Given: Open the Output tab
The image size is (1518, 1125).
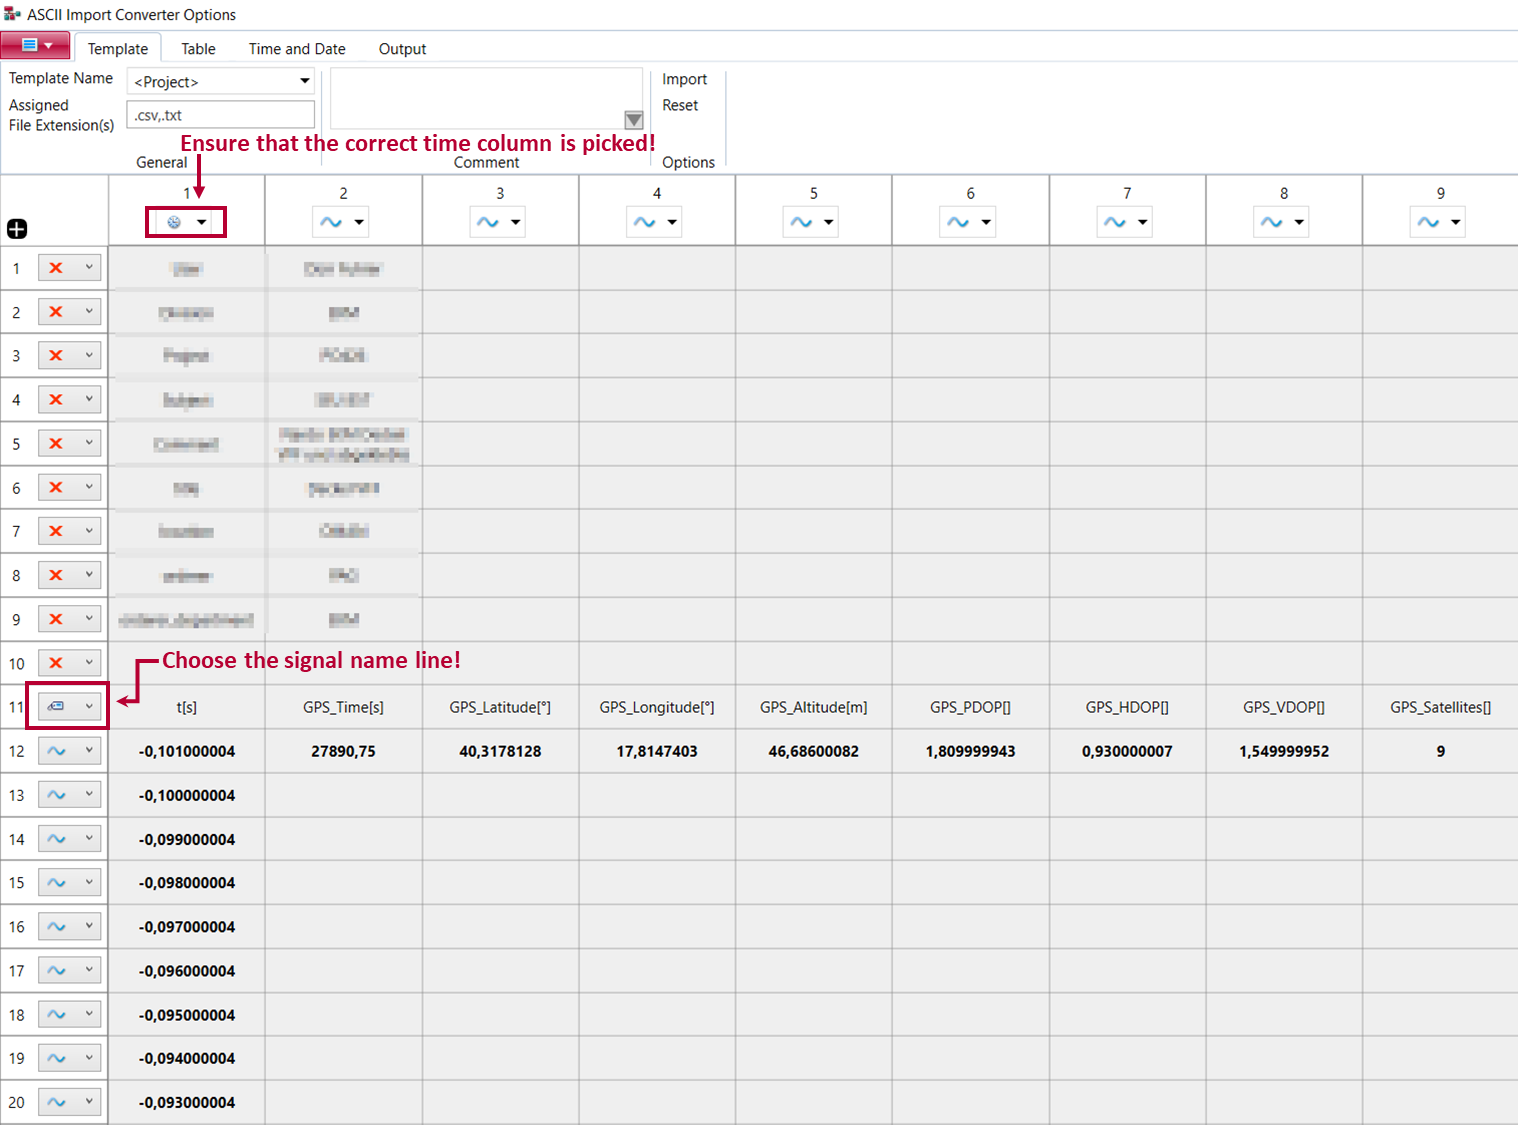Looking at the screenshot, I should pyautogui.click(x=402, y=49).
